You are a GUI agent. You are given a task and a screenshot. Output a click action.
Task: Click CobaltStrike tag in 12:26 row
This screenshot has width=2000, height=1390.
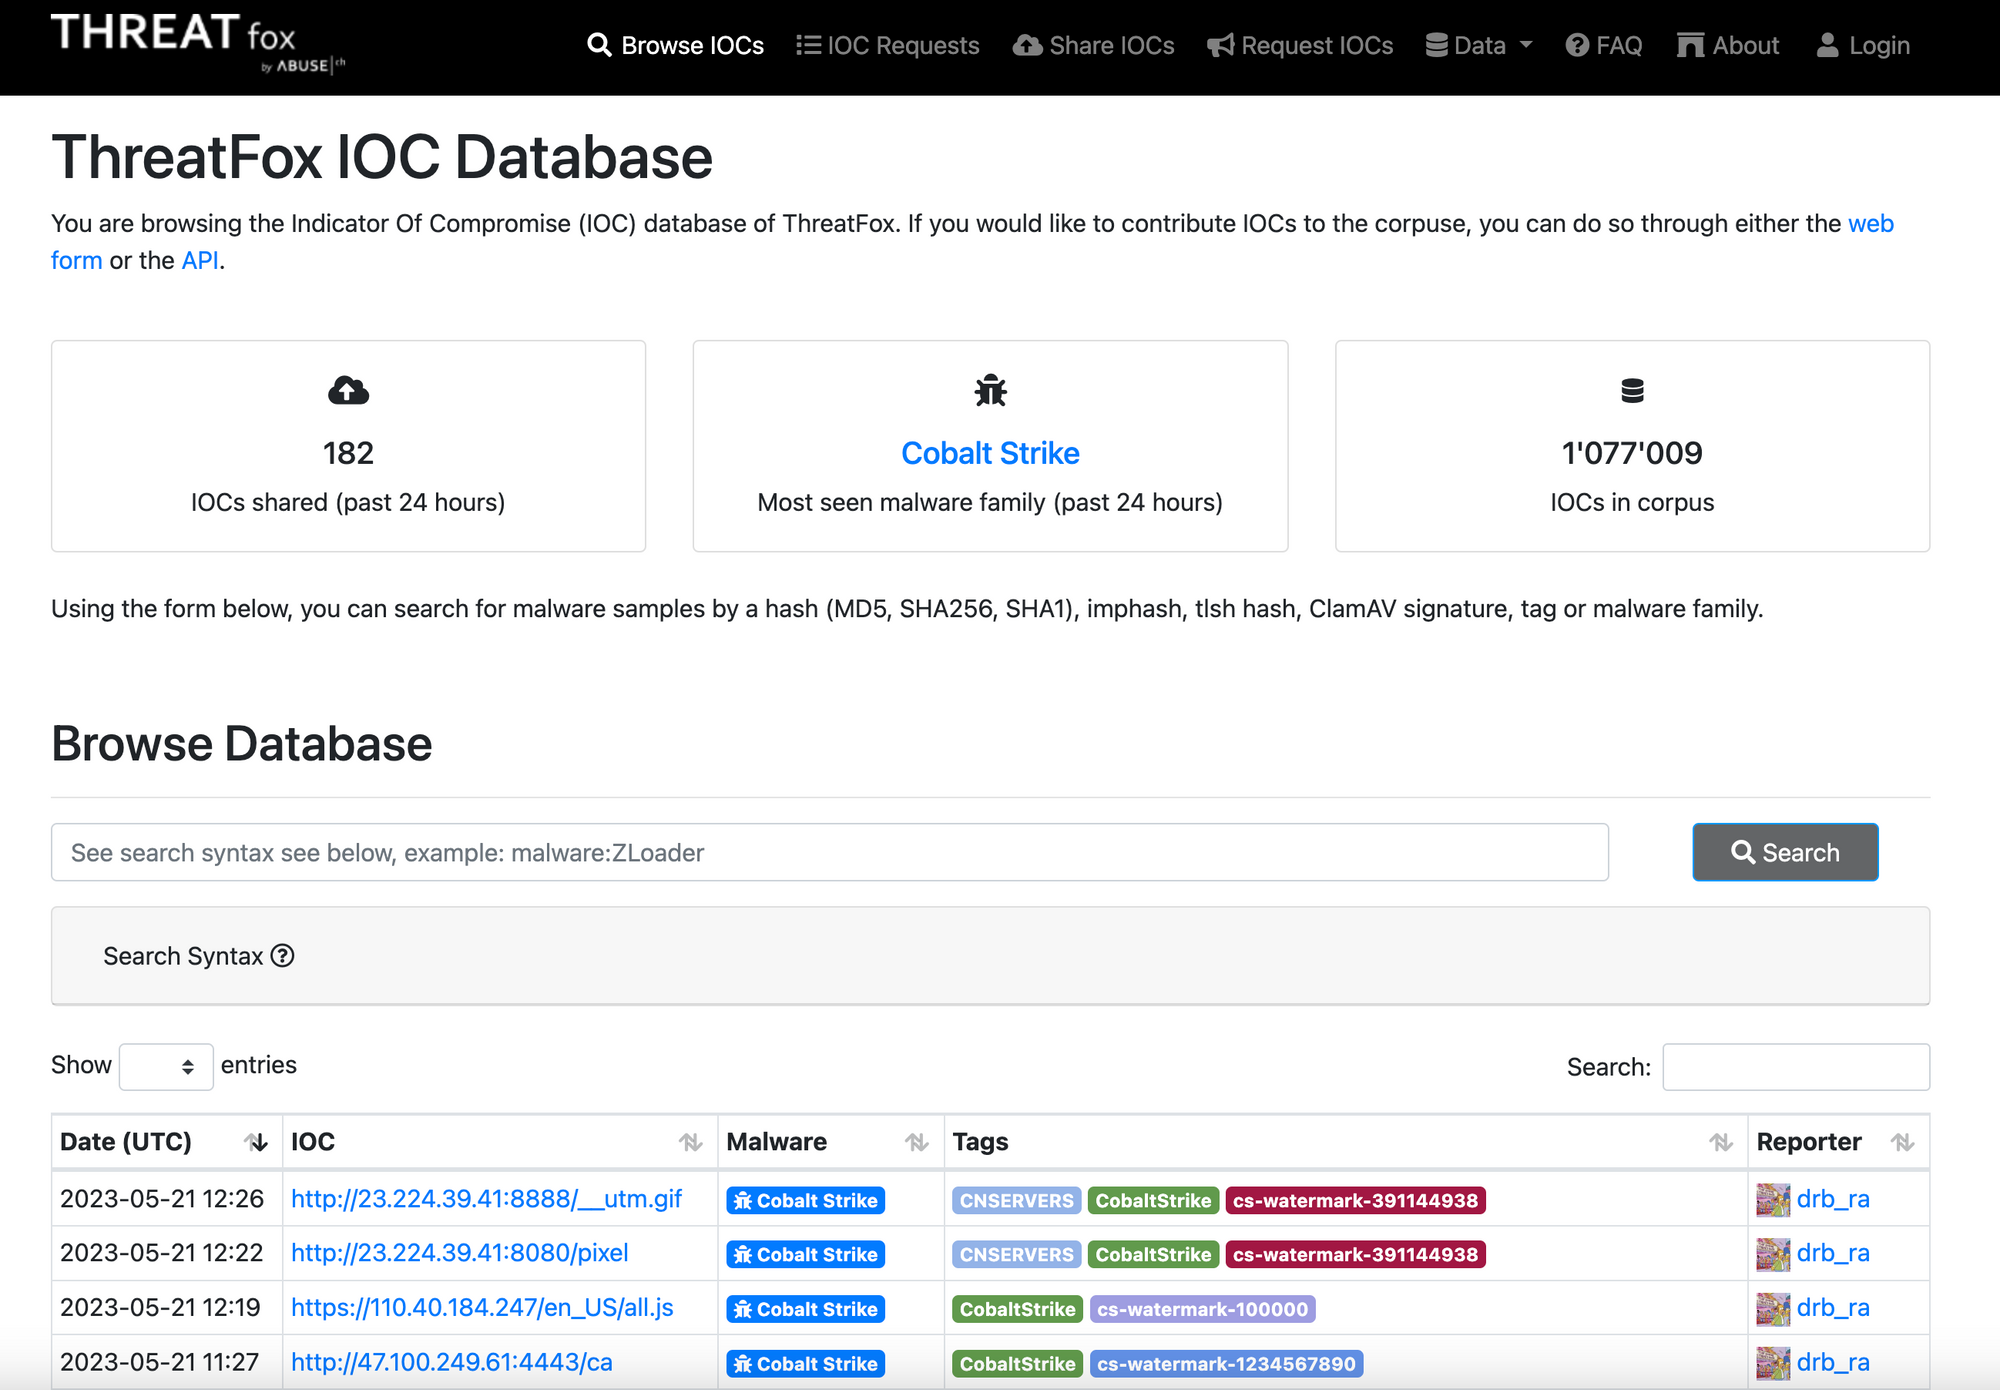[1153, 1200]
